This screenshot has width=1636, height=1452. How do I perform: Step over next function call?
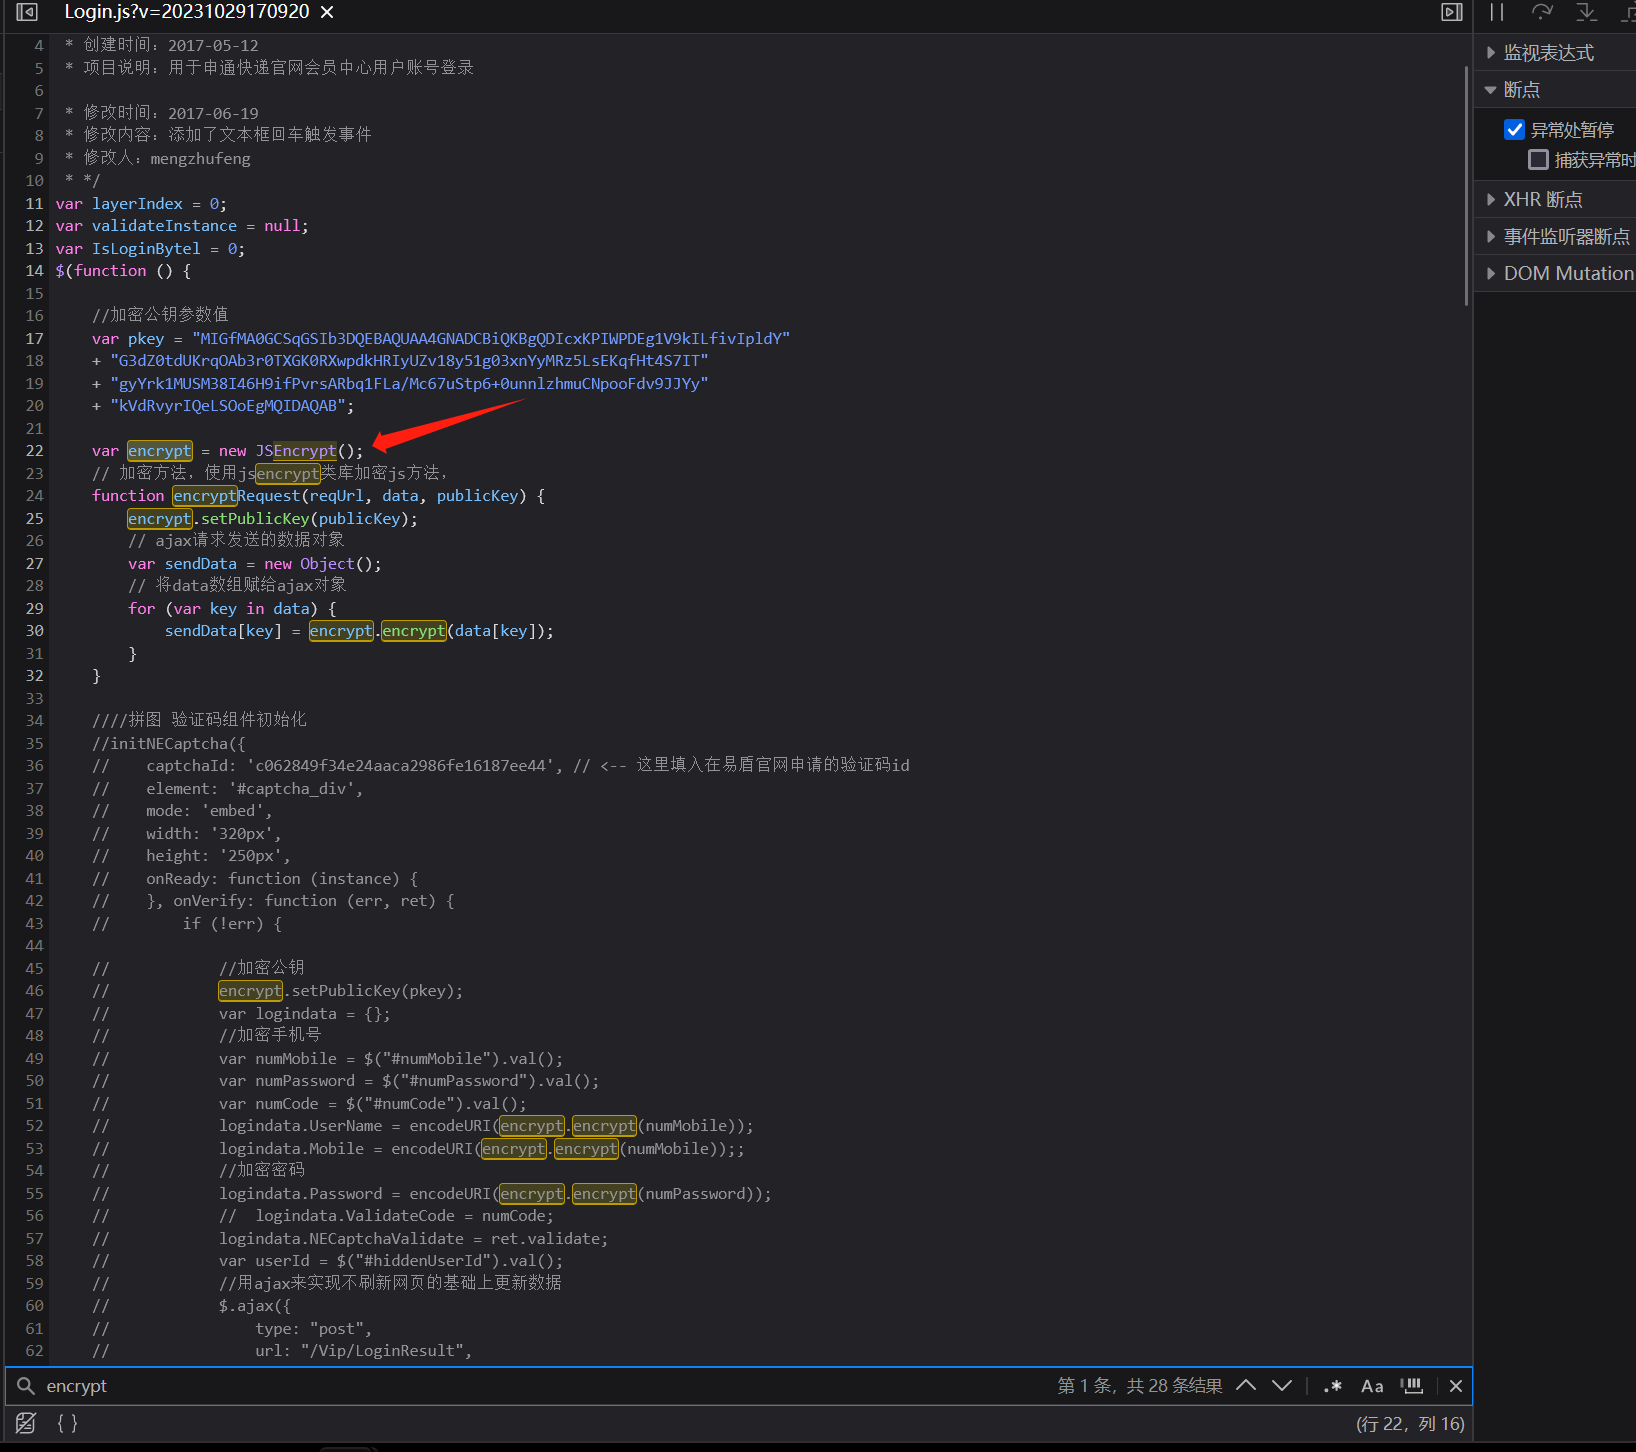click(1542, 12)
